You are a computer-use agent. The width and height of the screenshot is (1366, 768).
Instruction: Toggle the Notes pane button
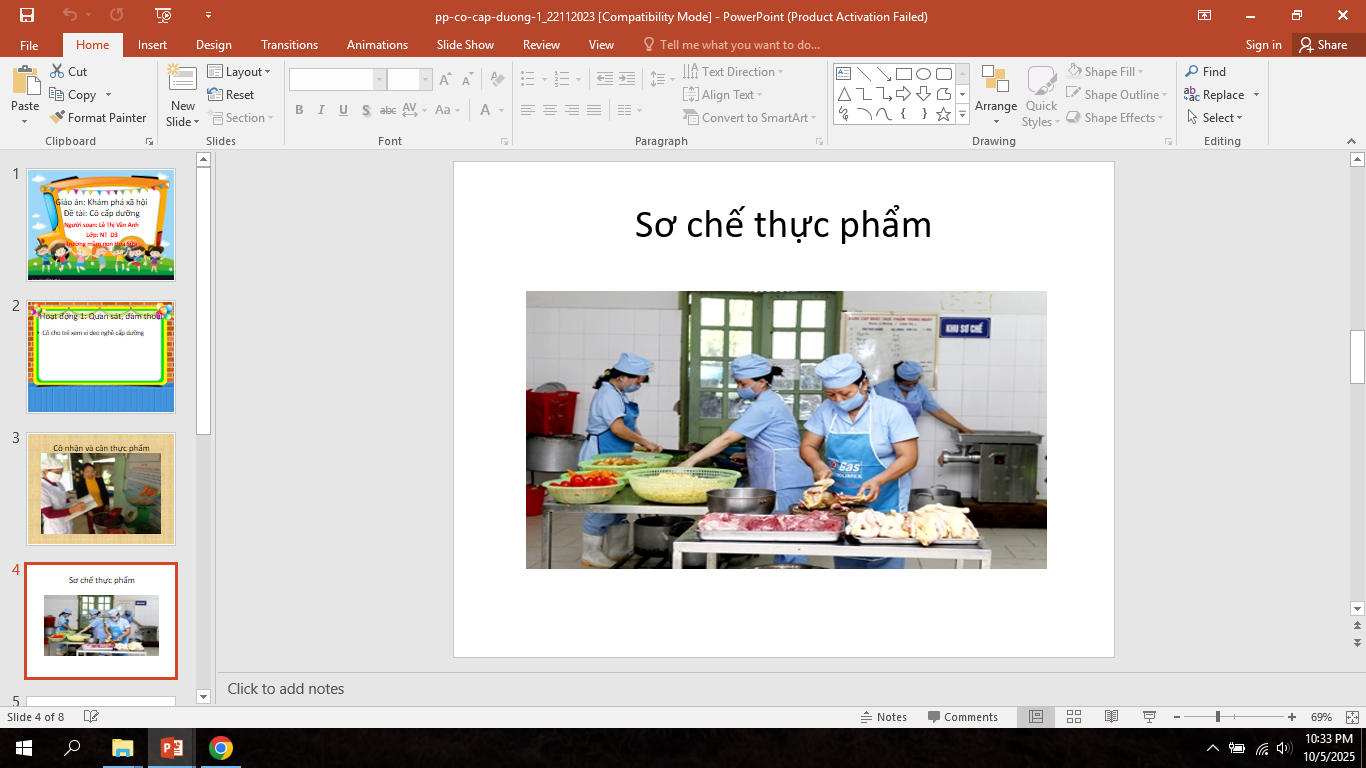883,717
